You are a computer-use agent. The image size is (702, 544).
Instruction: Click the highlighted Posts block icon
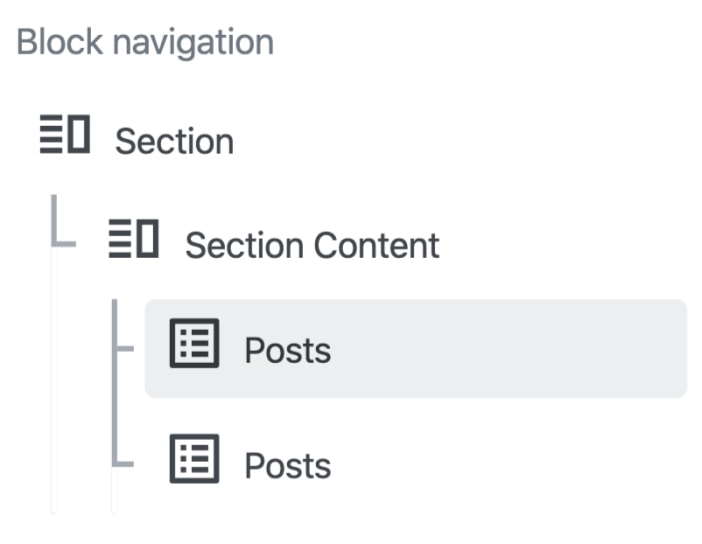point(194,344)
